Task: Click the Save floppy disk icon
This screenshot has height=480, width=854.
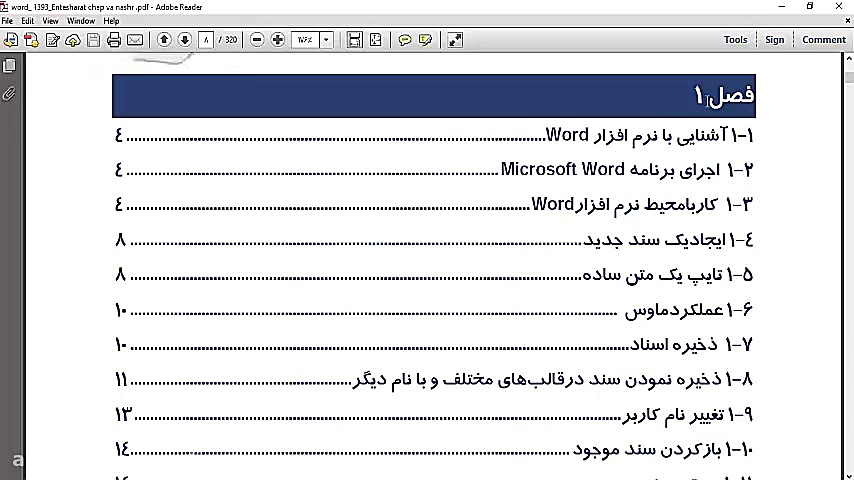Action: (x=94, y=40)
